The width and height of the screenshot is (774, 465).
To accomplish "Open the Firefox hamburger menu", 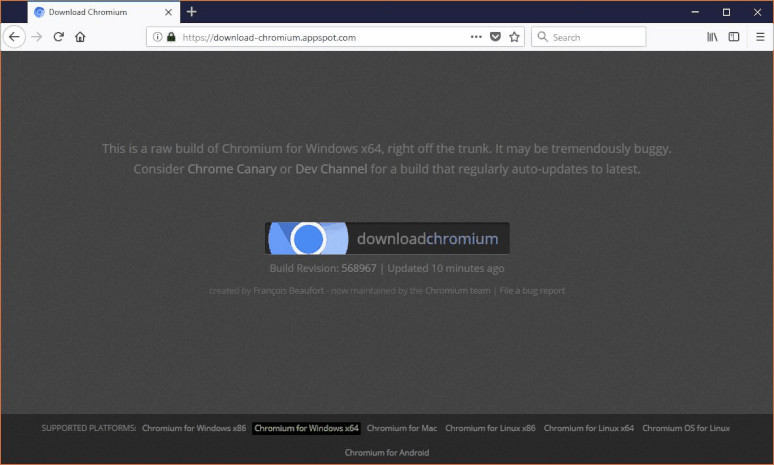I will click(x=760, y=37).
